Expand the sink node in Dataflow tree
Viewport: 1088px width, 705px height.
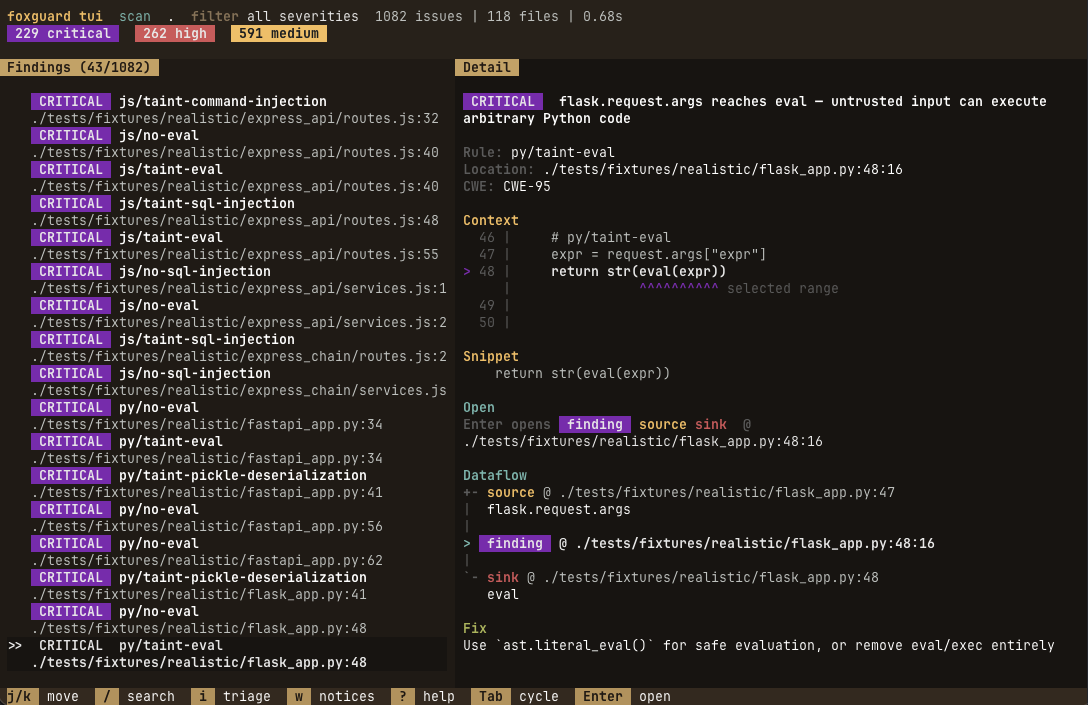(505, 577)
